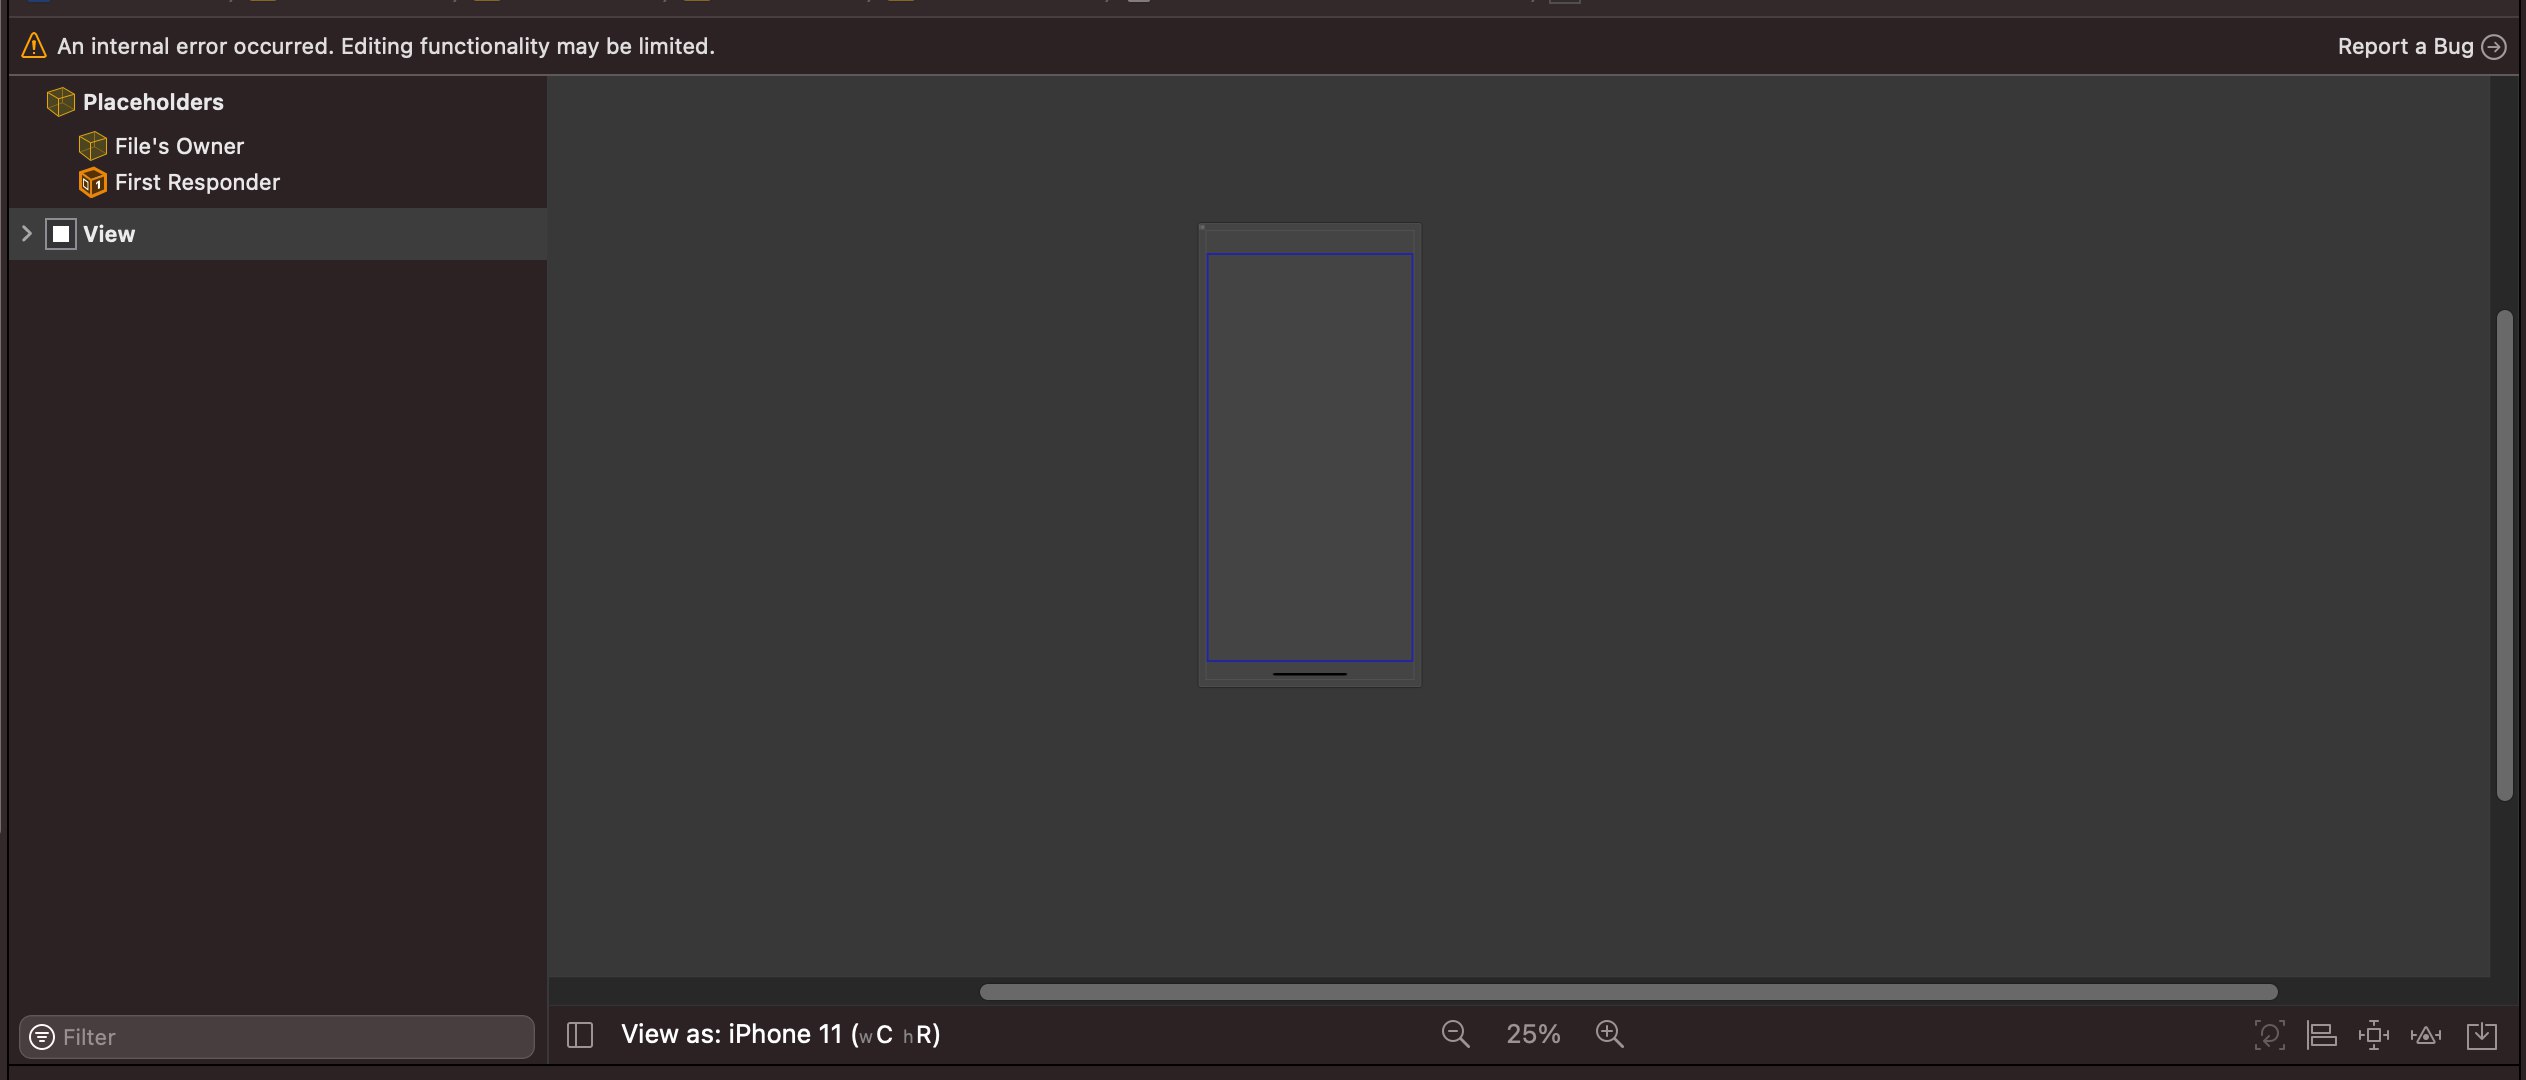The image size is (2526, 1080).
Task: Click the Placeholders header
Action: (x=153, y=102)
